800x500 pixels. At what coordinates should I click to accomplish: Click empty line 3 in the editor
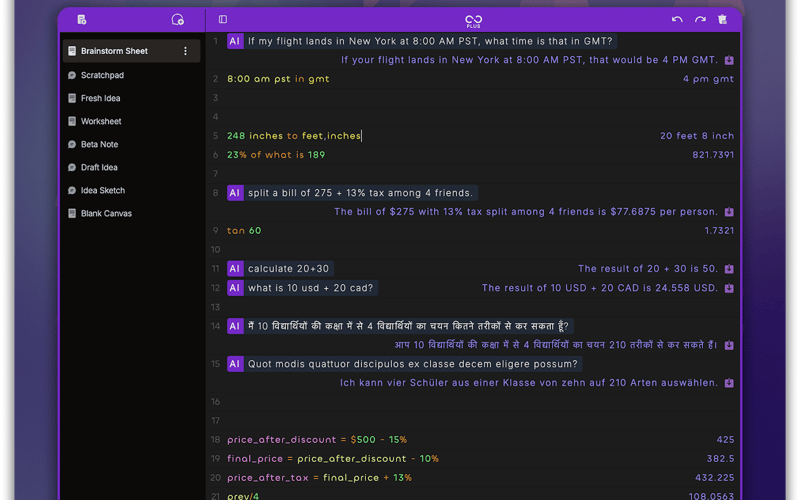[473, 97]
